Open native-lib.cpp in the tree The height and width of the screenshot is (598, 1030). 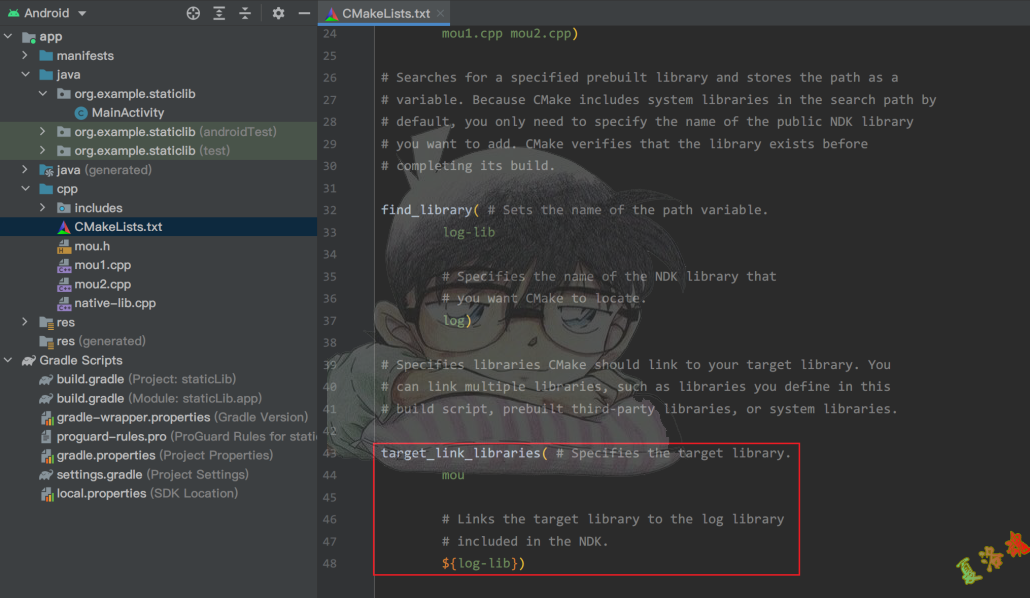click(114, 303)
